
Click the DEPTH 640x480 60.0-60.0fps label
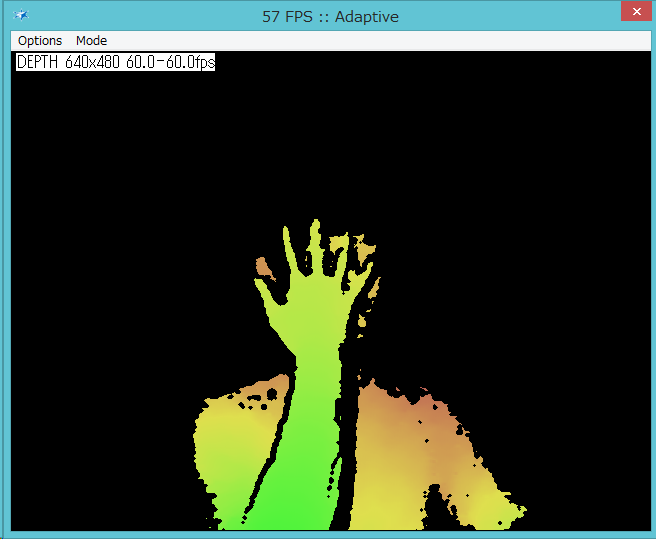pos(115,62)
